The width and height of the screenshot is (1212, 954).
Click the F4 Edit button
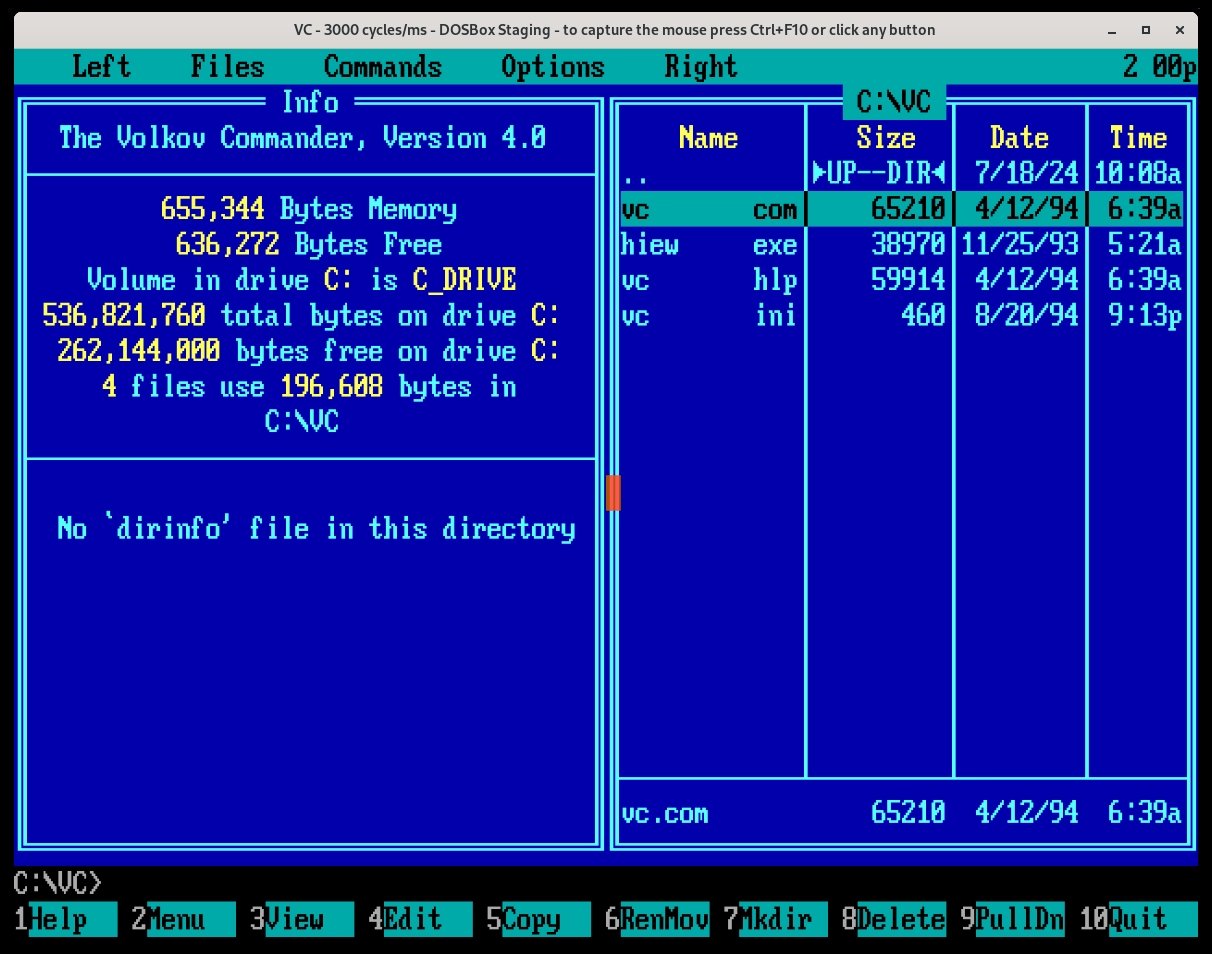[413, 919]
